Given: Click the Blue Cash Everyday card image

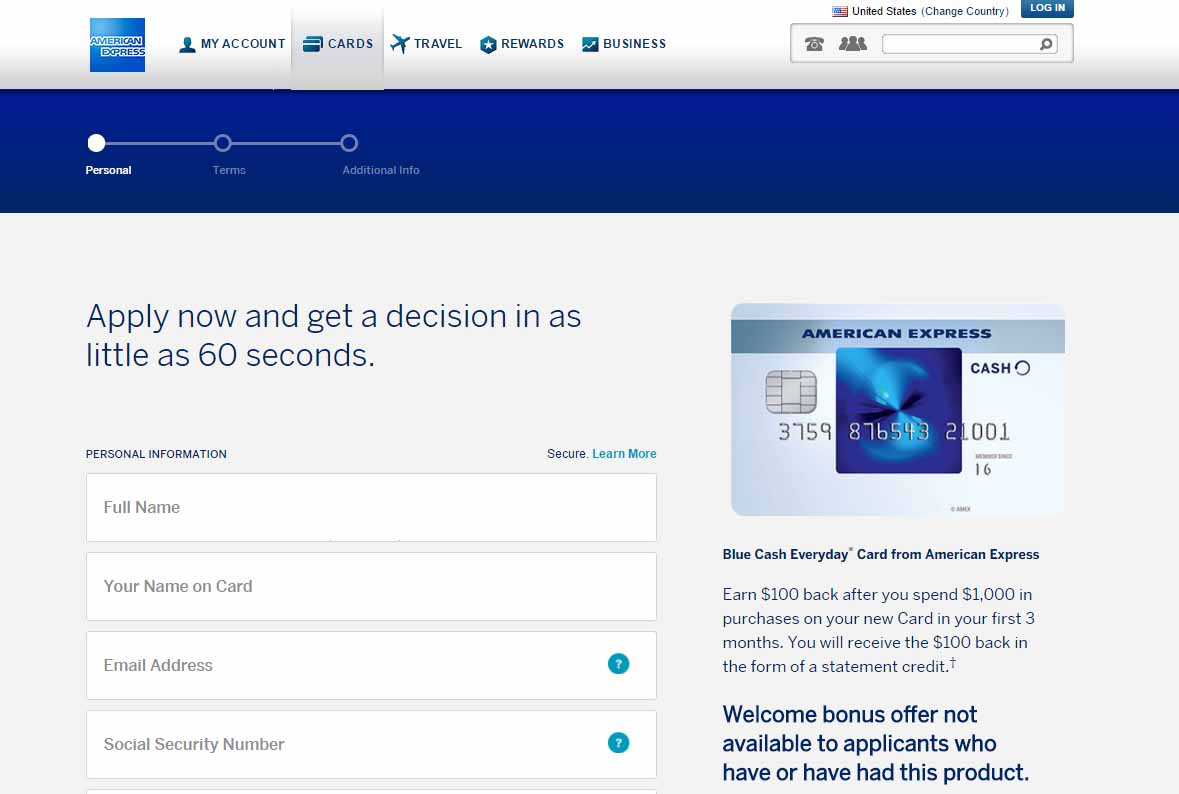Looking at the screenshot, I should click(898, 410).
